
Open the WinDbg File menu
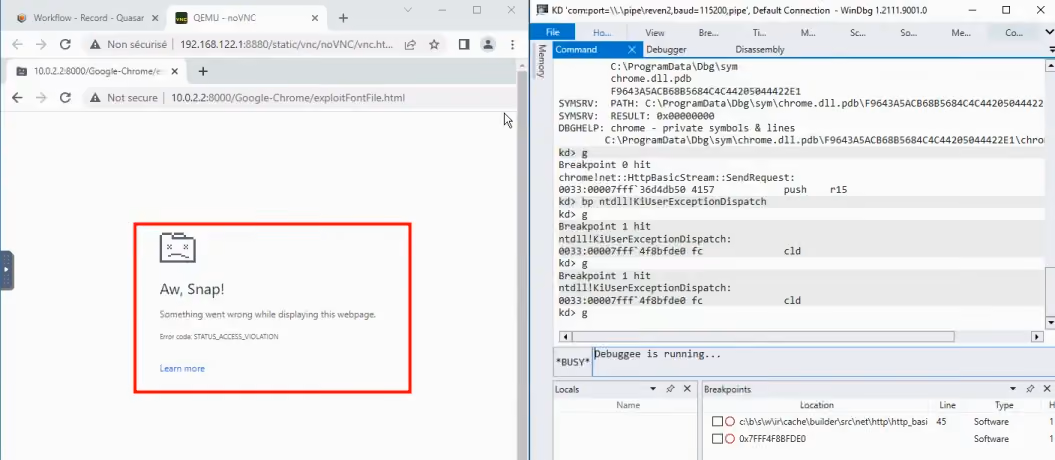[x=552, y=32]
